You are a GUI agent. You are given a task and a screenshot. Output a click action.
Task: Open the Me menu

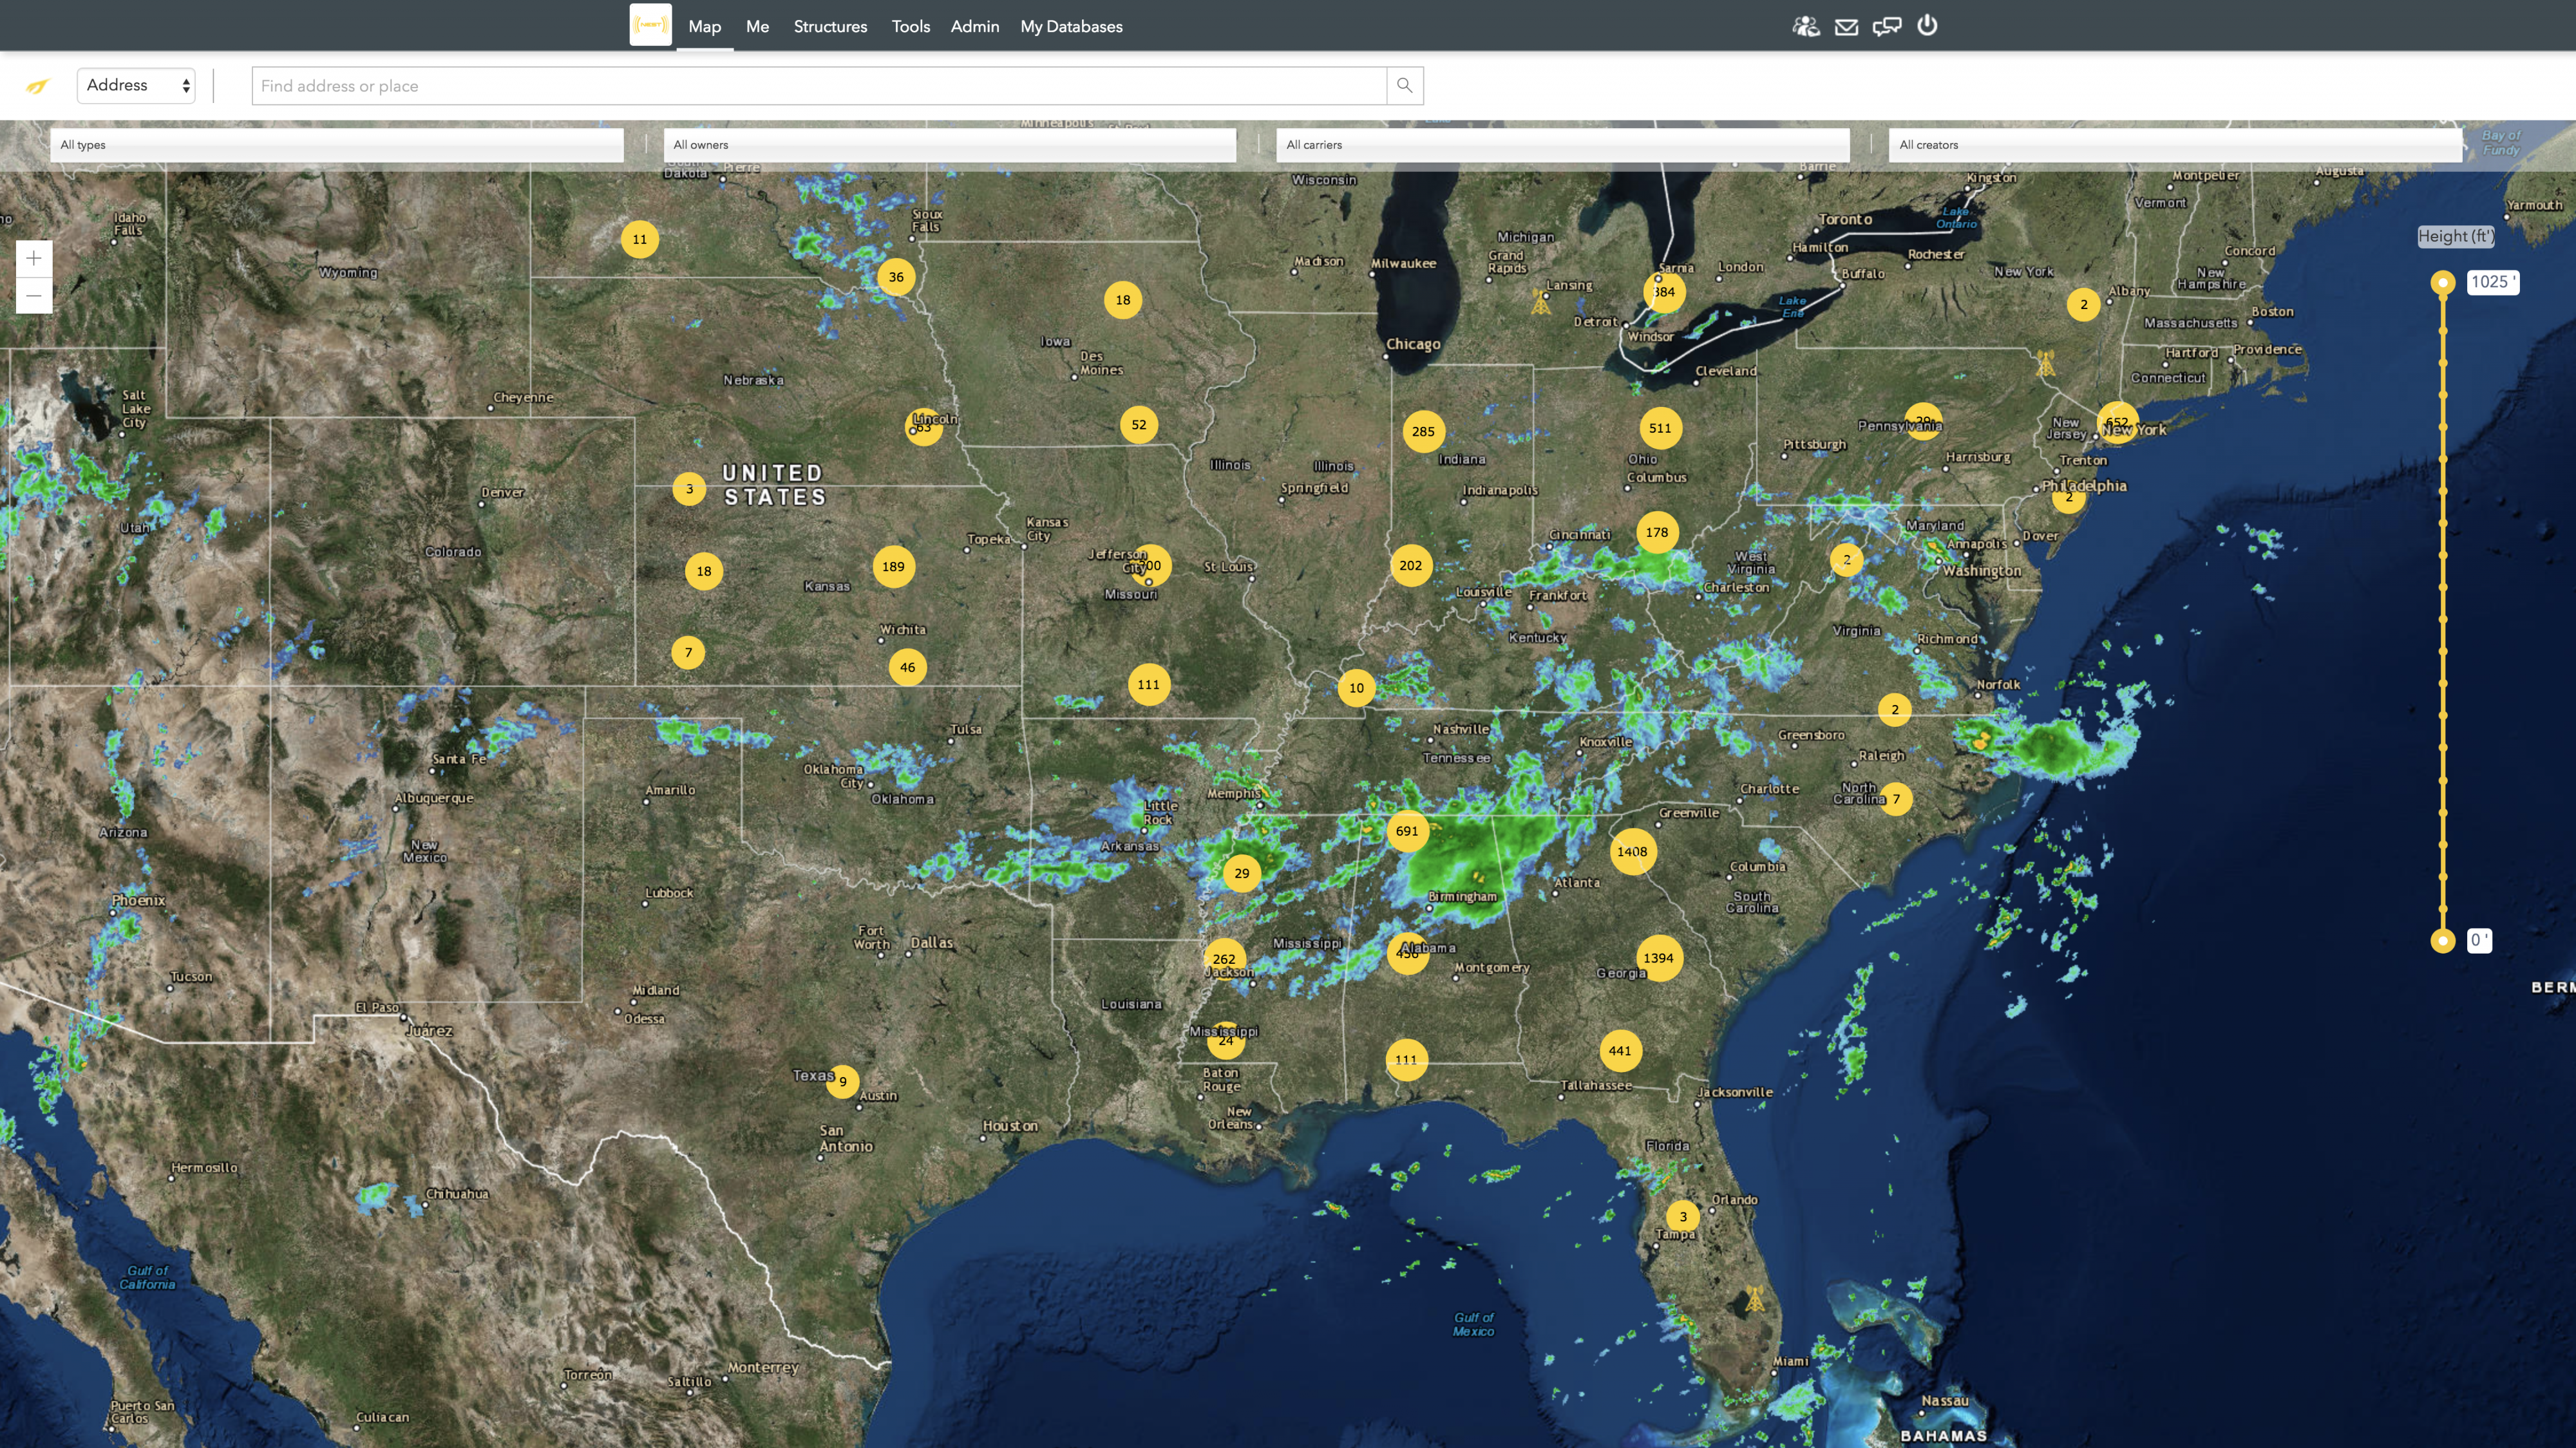point(757,27)
